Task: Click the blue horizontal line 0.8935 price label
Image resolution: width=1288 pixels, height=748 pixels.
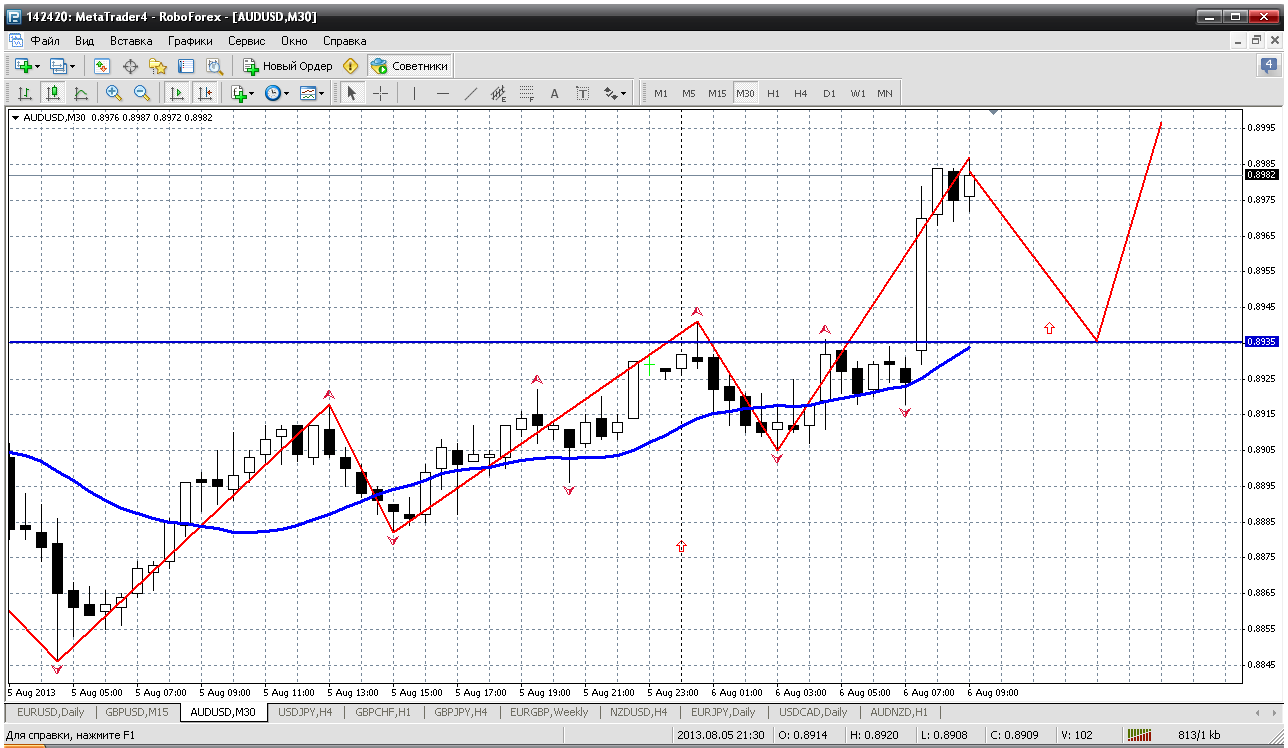Action: coord(1262,341)
